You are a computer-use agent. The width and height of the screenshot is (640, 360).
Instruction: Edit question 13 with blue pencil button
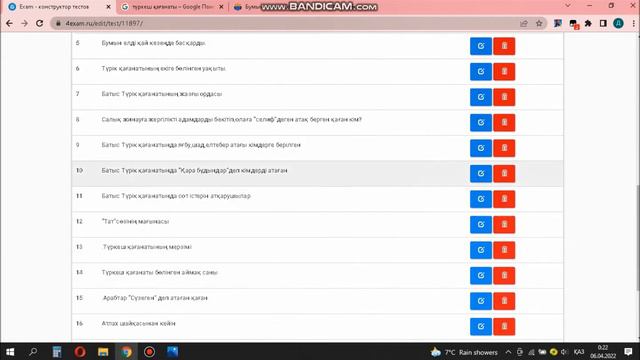coord(481,250)
